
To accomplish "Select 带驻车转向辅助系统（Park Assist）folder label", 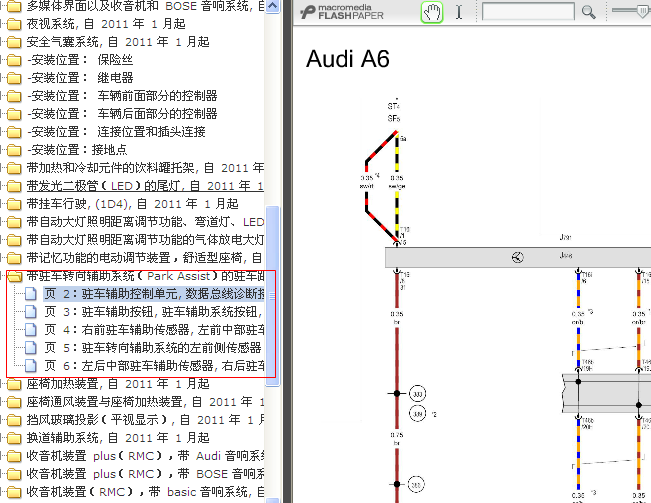I will (145, 276).
